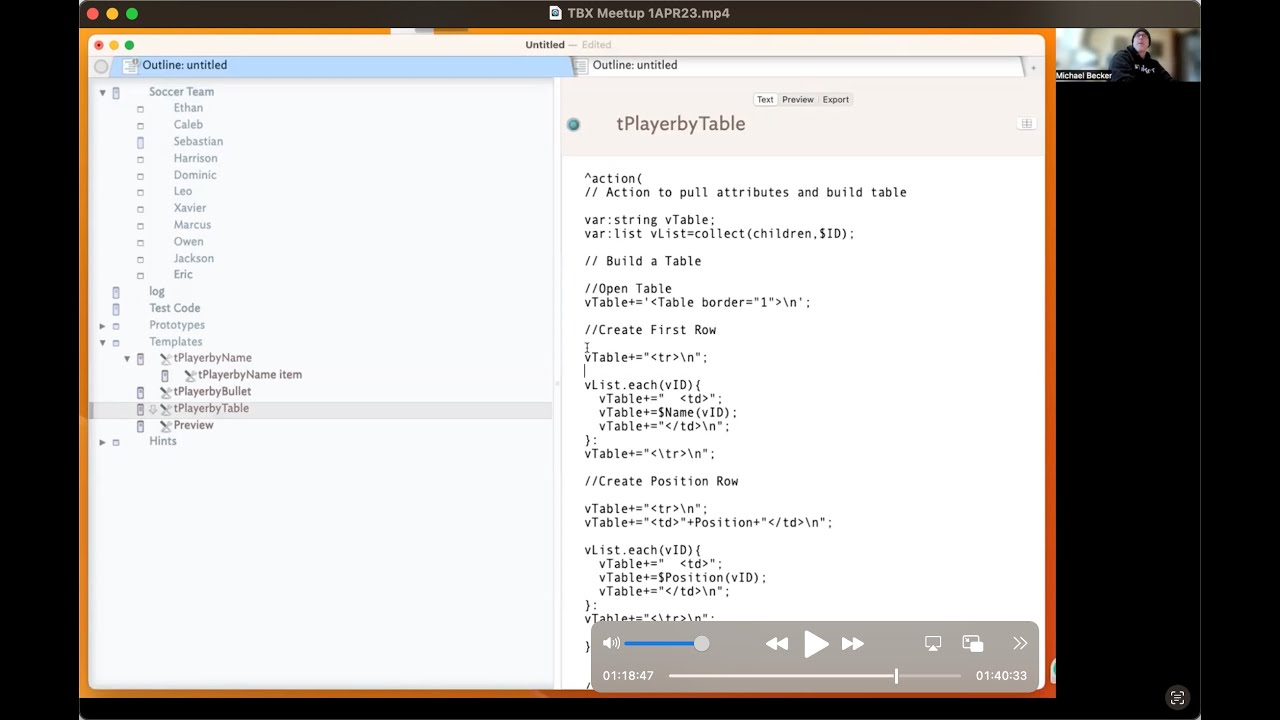Select the Sebastian note

pyautogui.click(x=198, y=142)
